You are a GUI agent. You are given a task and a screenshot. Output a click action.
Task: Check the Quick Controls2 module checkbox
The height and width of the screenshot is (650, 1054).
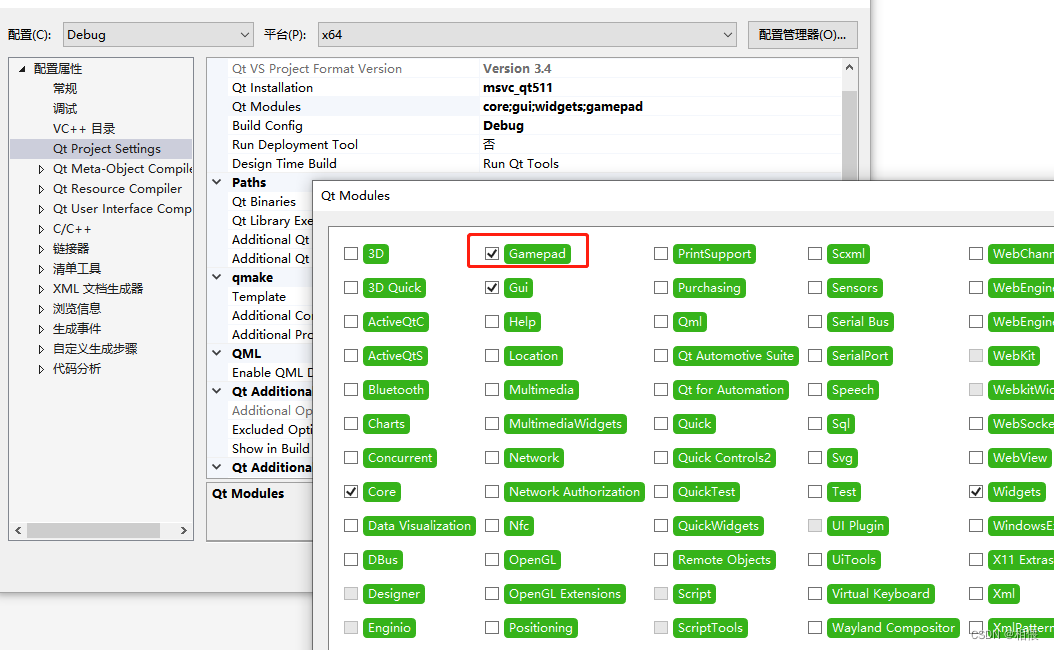coord(661,457)
